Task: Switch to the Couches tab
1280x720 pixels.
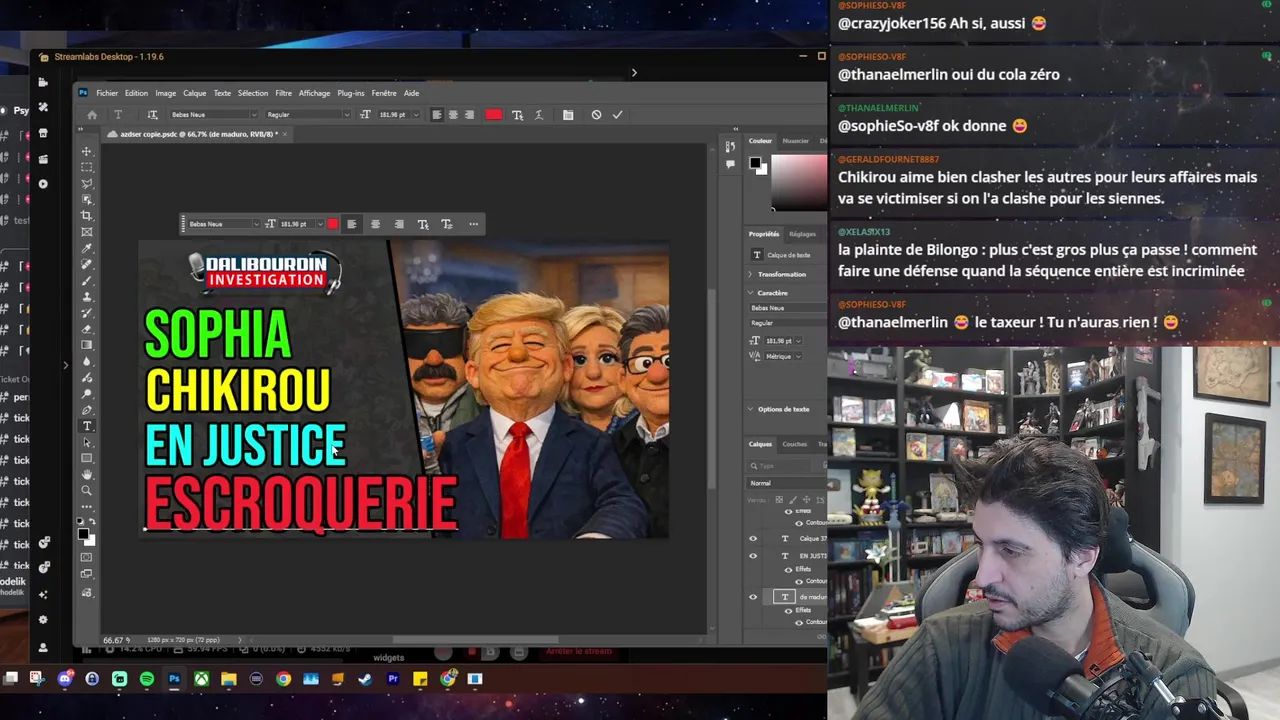Action: pos(795,444)
